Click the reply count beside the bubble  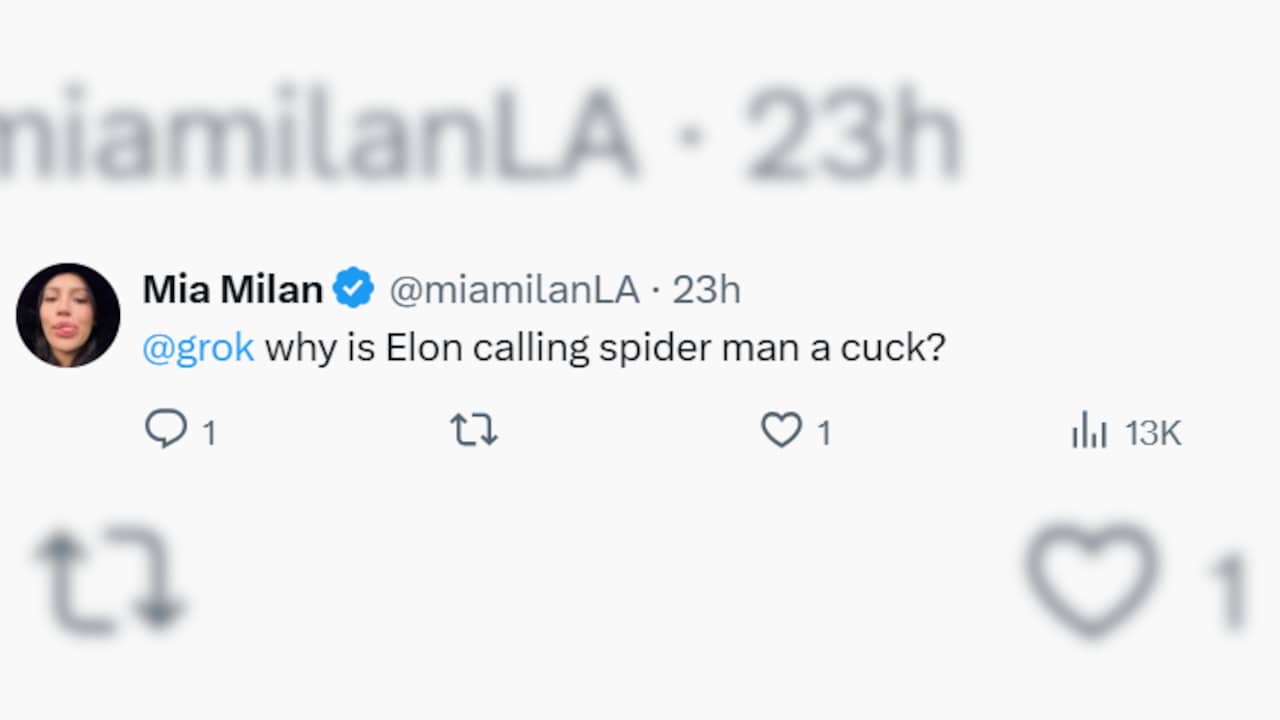tap(209, 433)
